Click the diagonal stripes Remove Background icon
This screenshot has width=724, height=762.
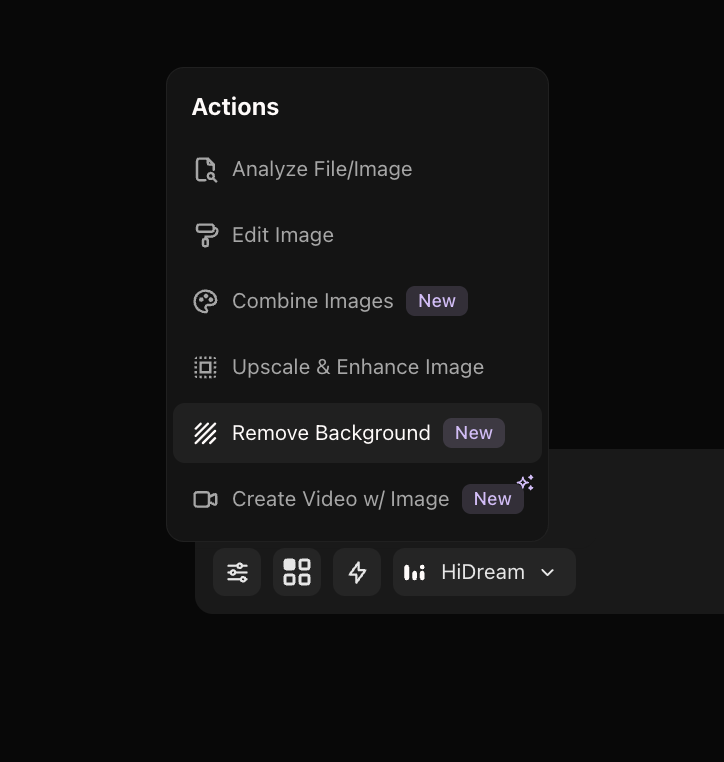(x=206, y=433)
